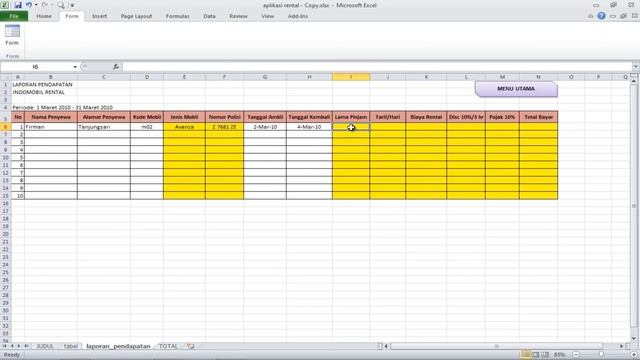The width and height of the screenshot is (640, 360).
Task: Select the laporan_pendapatan sheet tab
Action: click(118, 346)
